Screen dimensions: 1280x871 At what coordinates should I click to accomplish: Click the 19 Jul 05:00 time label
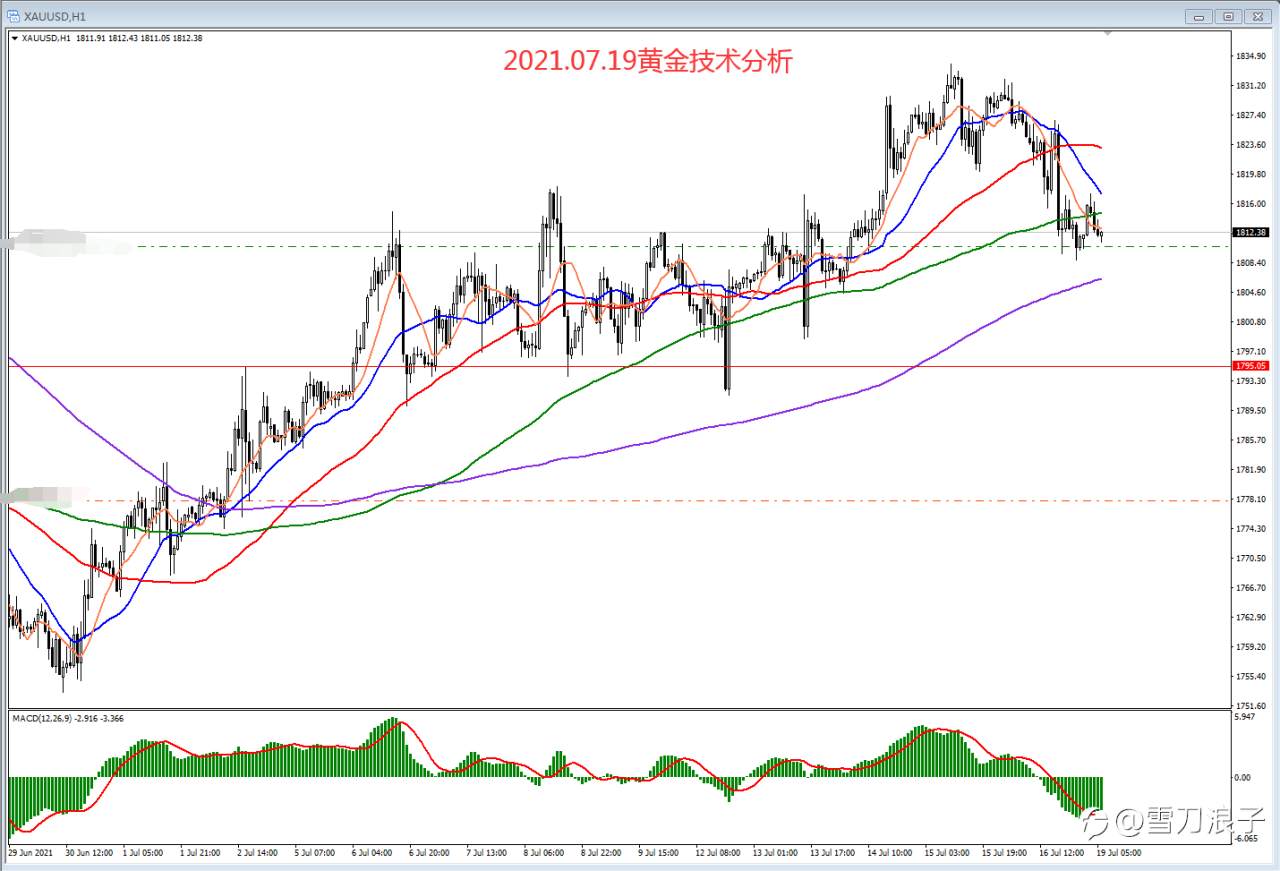(1118, 853)
